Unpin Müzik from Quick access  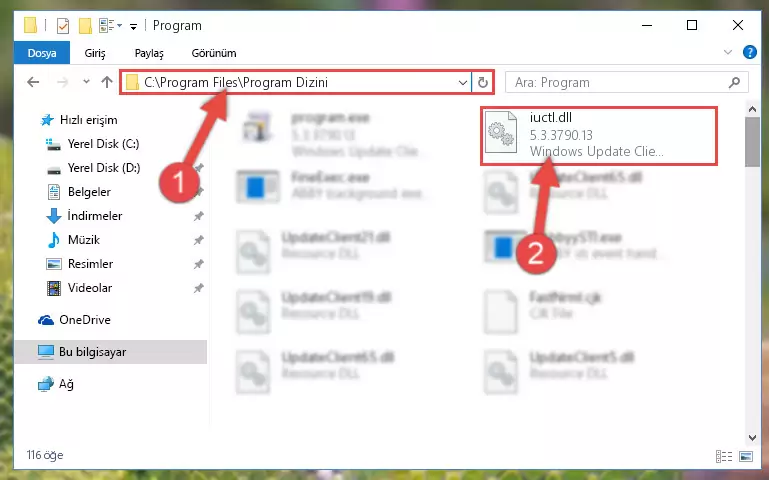[198, 240]
